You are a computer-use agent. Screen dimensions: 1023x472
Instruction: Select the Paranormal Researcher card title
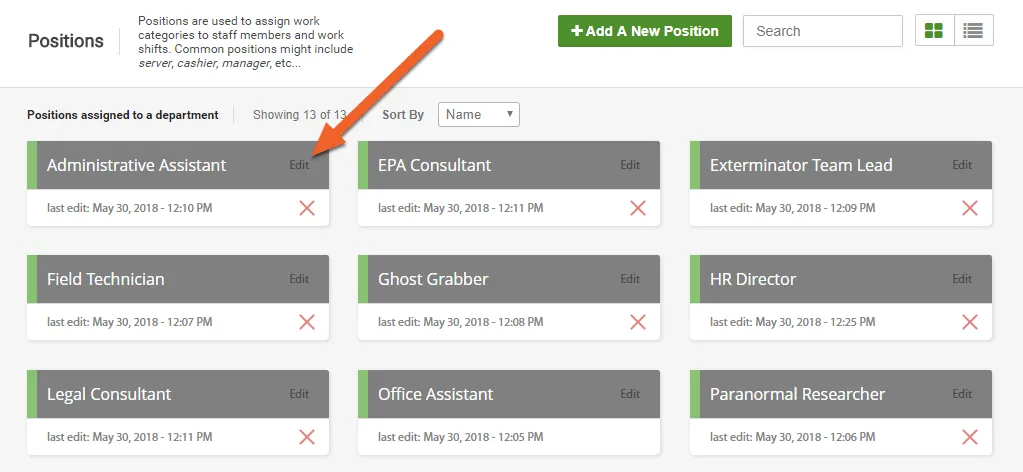coord(797,394)
